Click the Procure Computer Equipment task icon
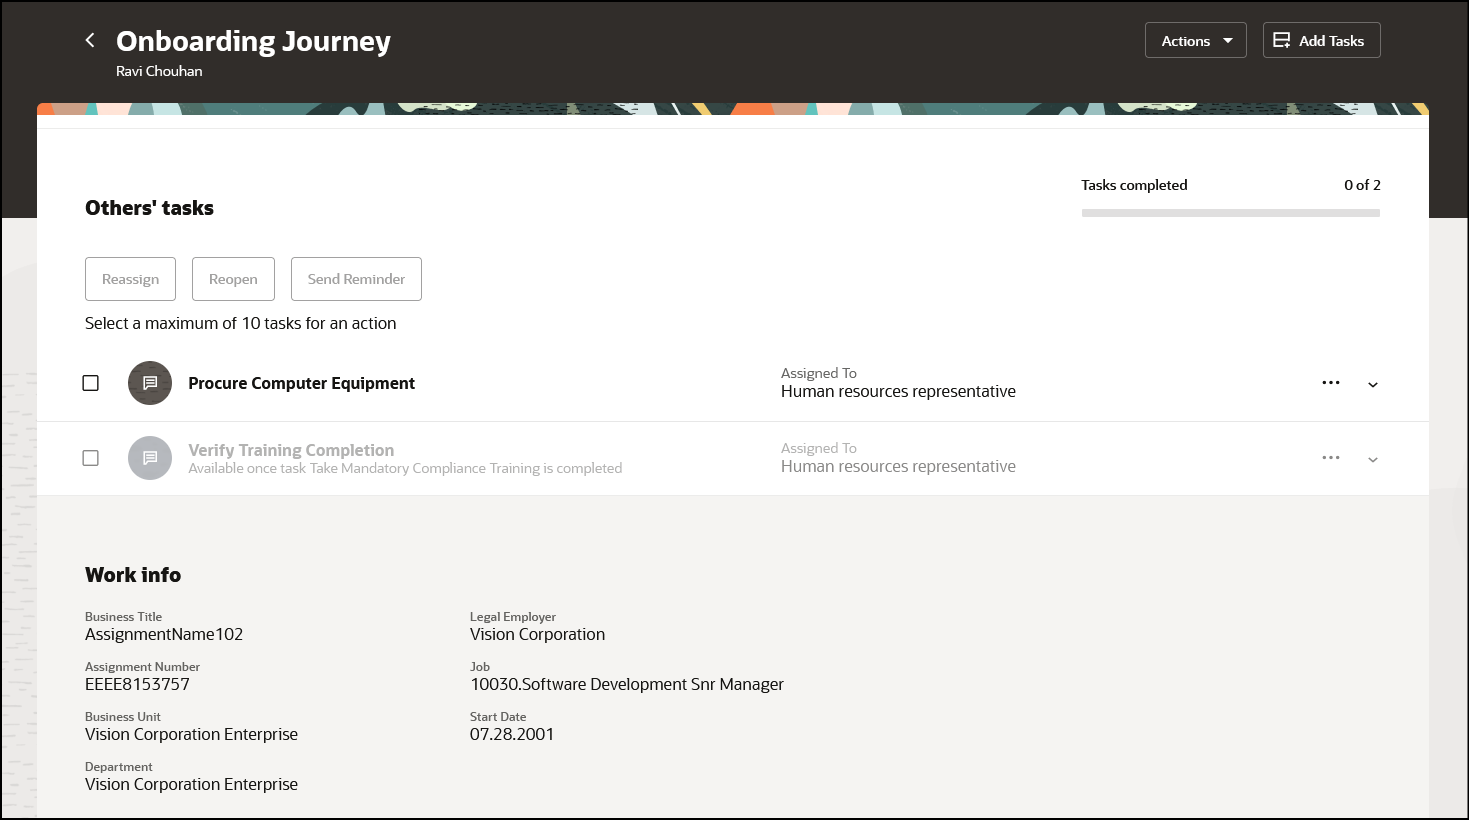 (x=150, y=383)
